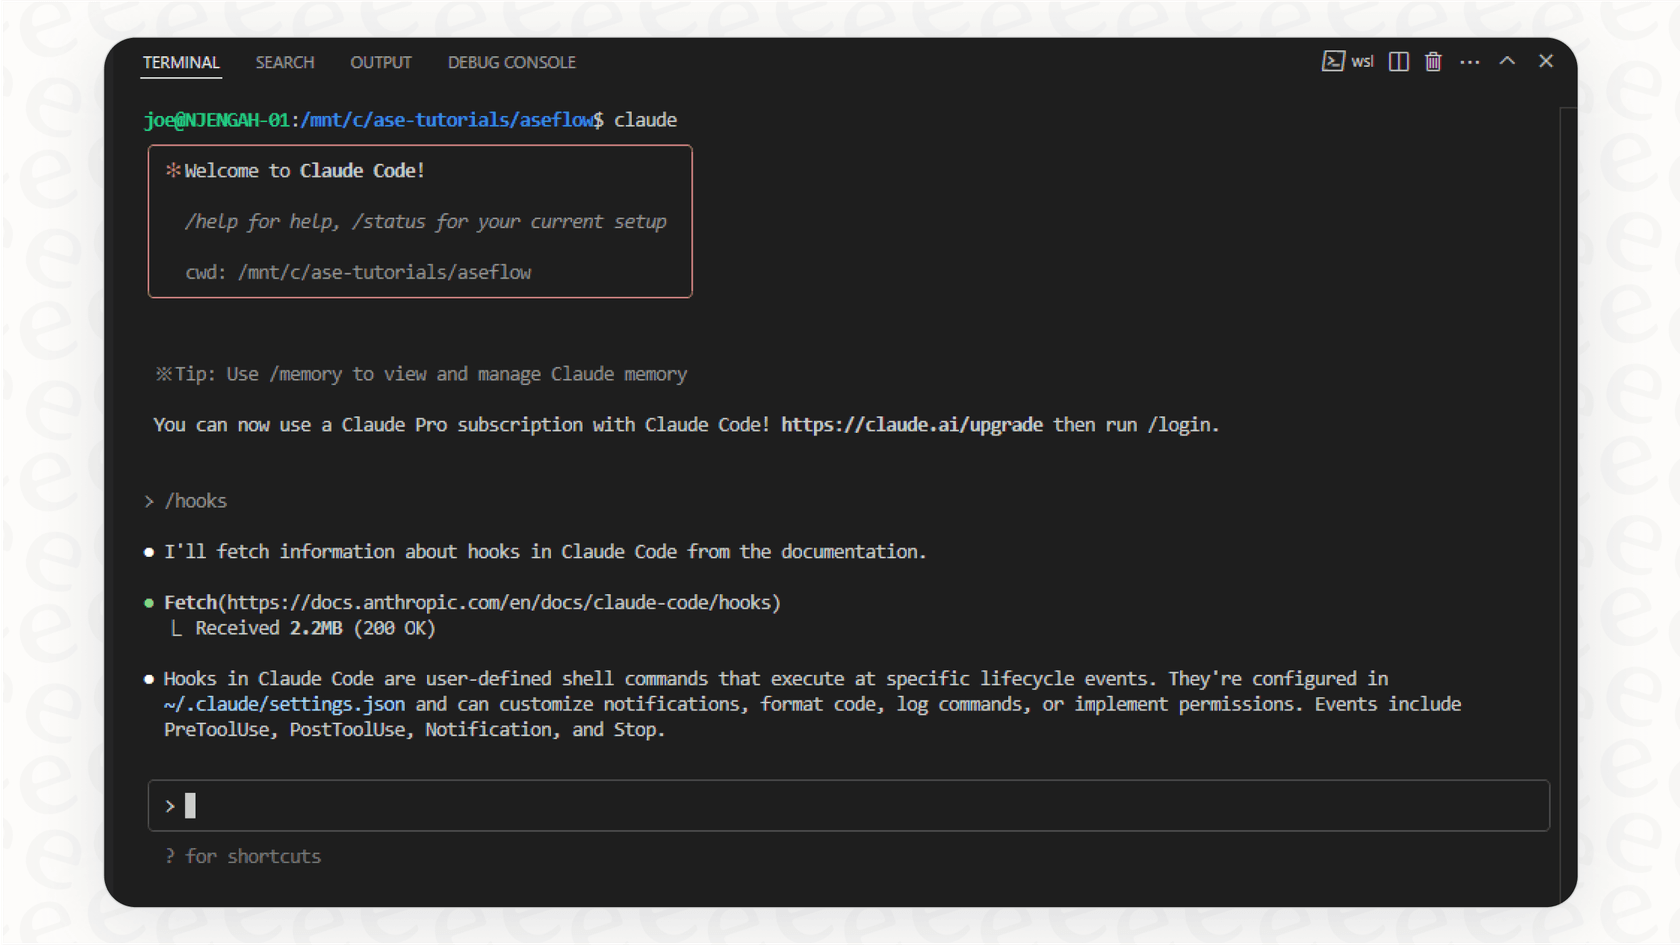Switch to the SEARCH tab
This screenshot has height=945, width=1680.
coord(285,62)
